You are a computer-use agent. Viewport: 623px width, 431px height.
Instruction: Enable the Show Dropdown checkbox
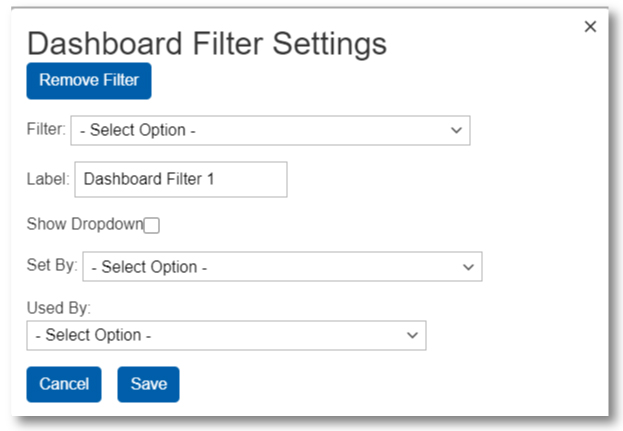point(152,225)
